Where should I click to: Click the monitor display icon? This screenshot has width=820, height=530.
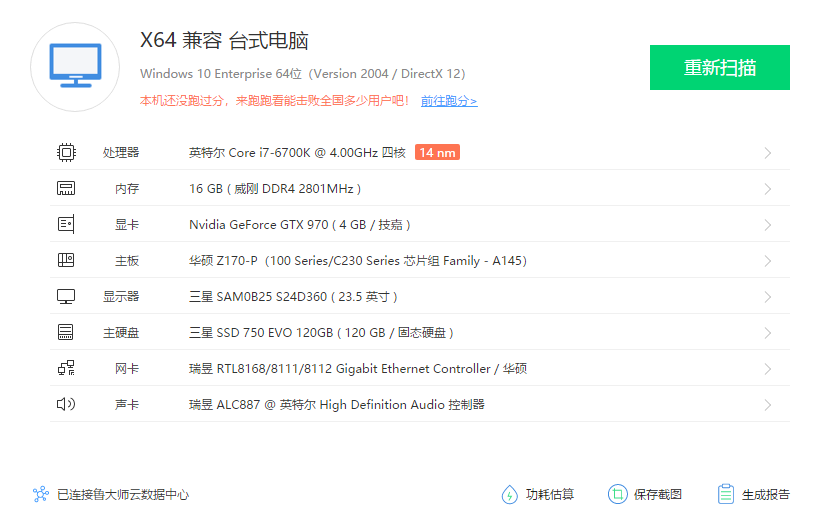pyautogui.click(x=66, y=297)
